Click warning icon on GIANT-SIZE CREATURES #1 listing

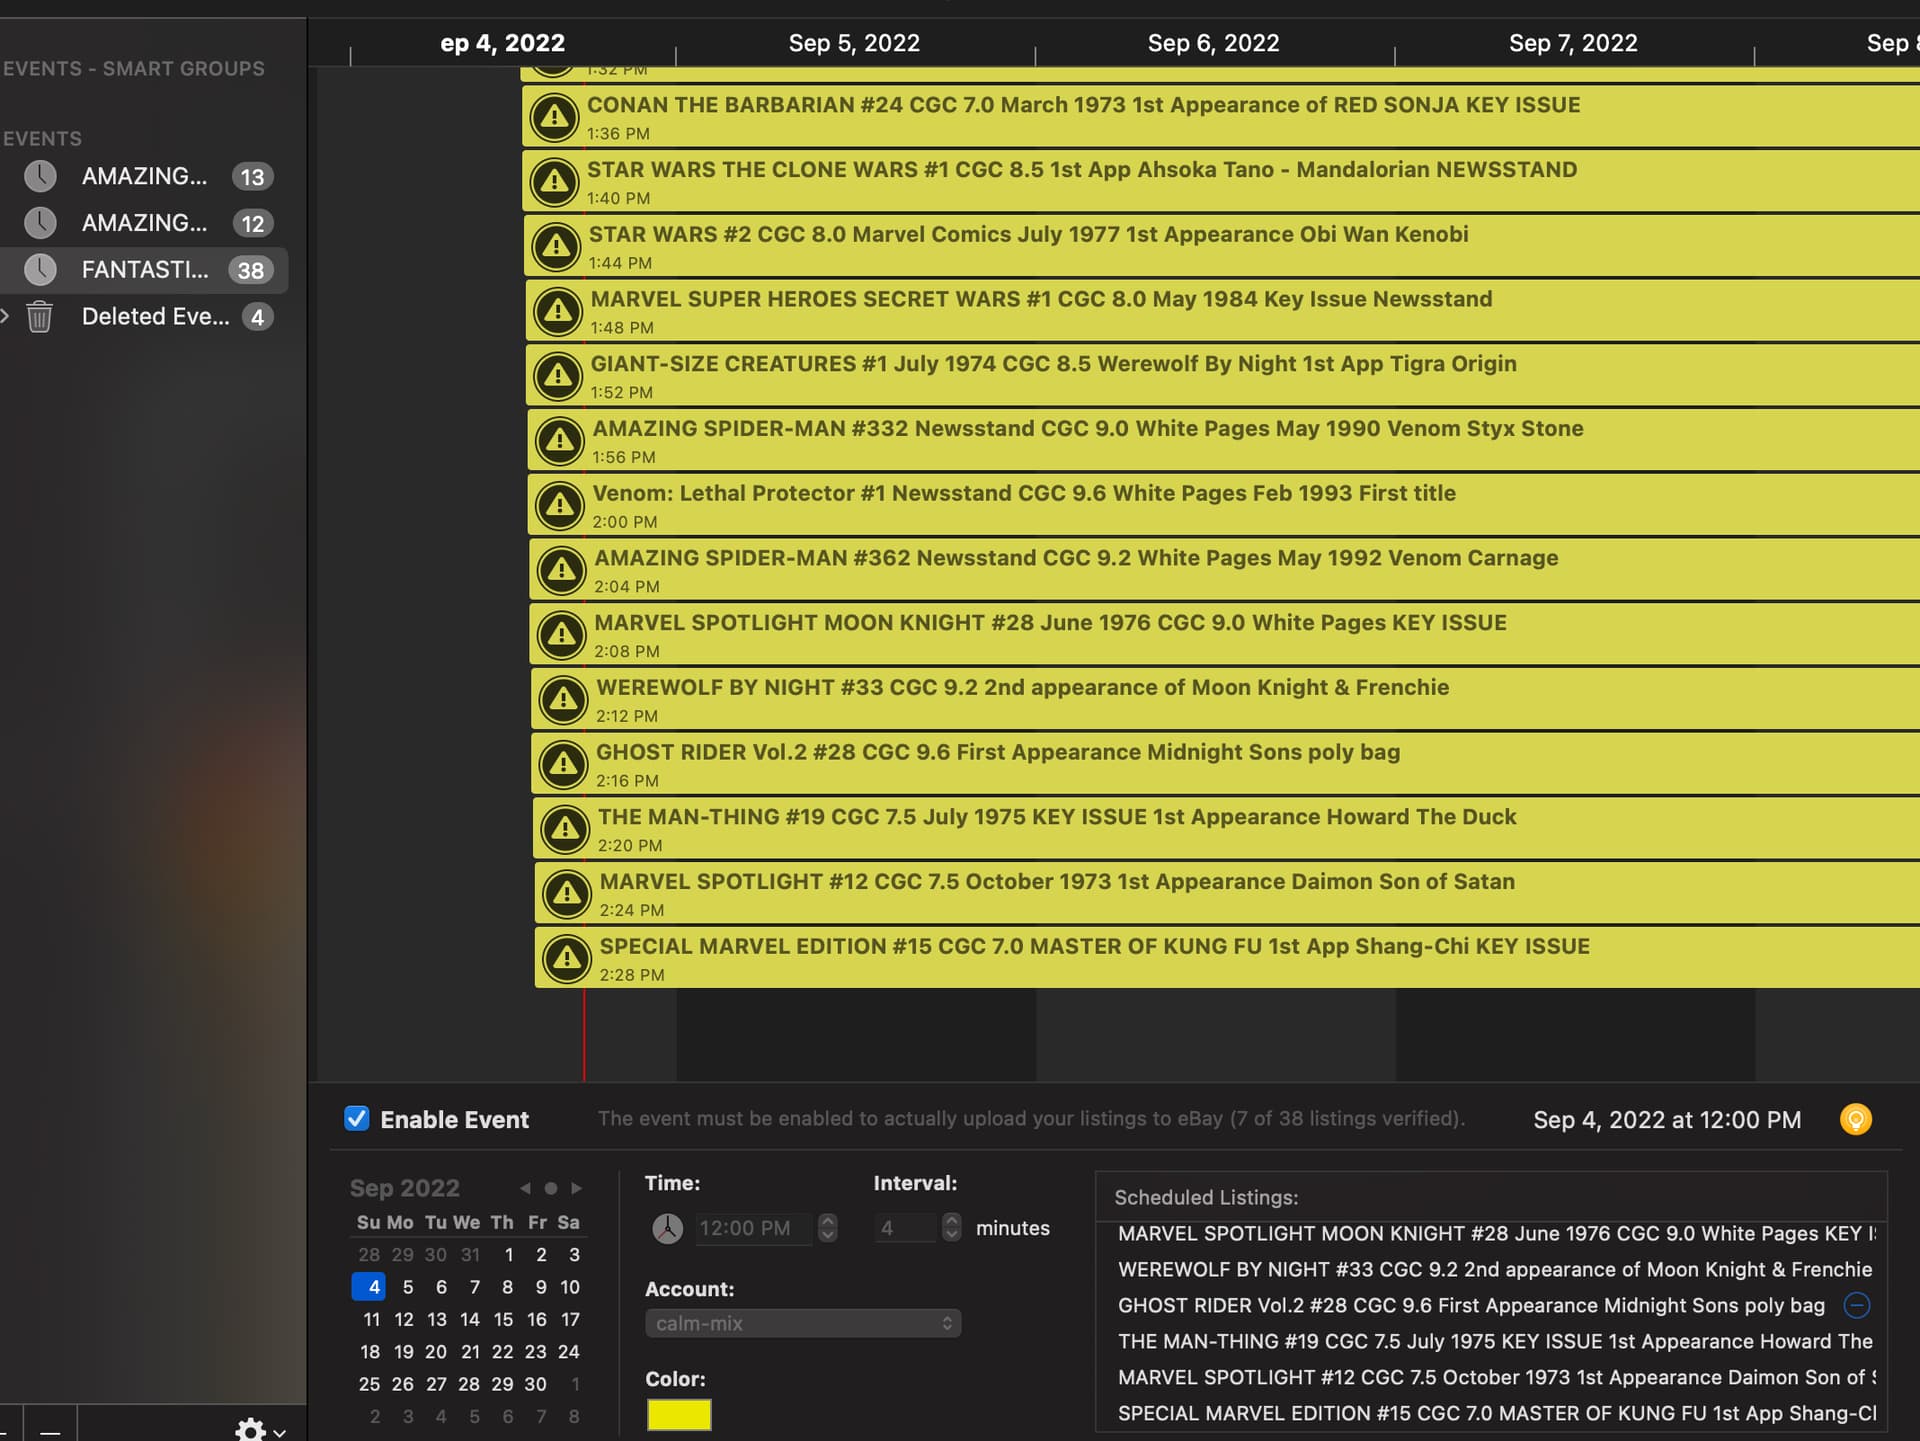coord(558,376)
